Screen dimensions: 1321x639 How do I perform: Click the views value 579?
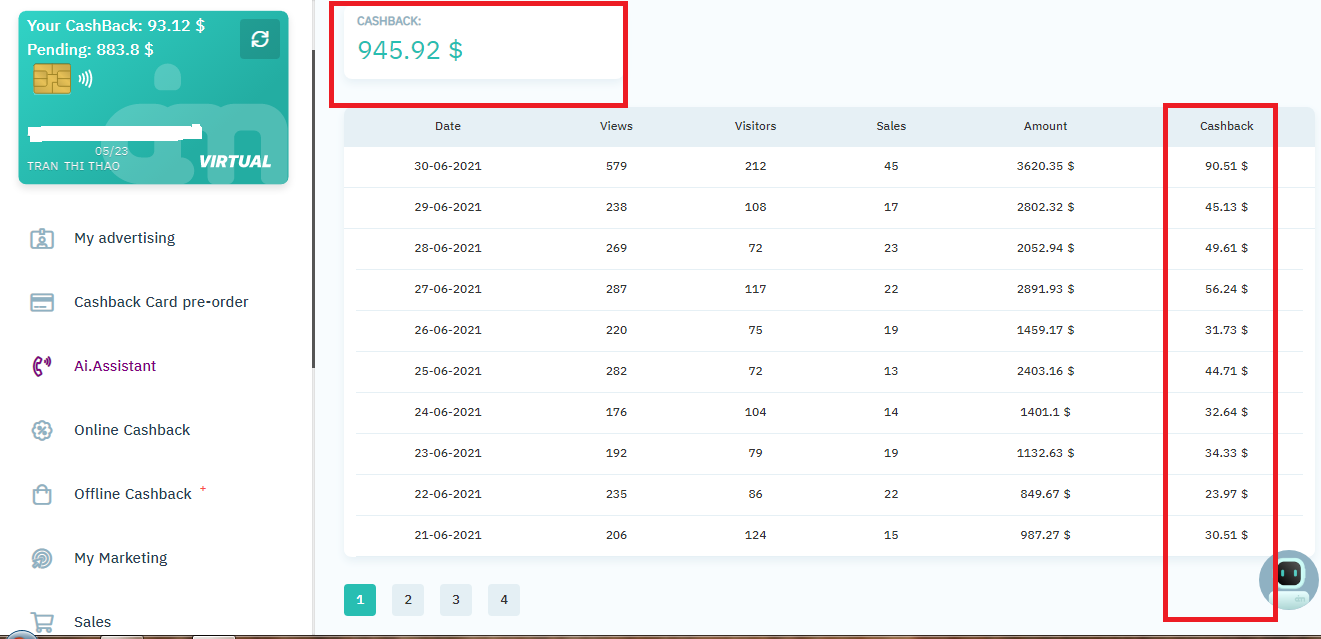616,166
